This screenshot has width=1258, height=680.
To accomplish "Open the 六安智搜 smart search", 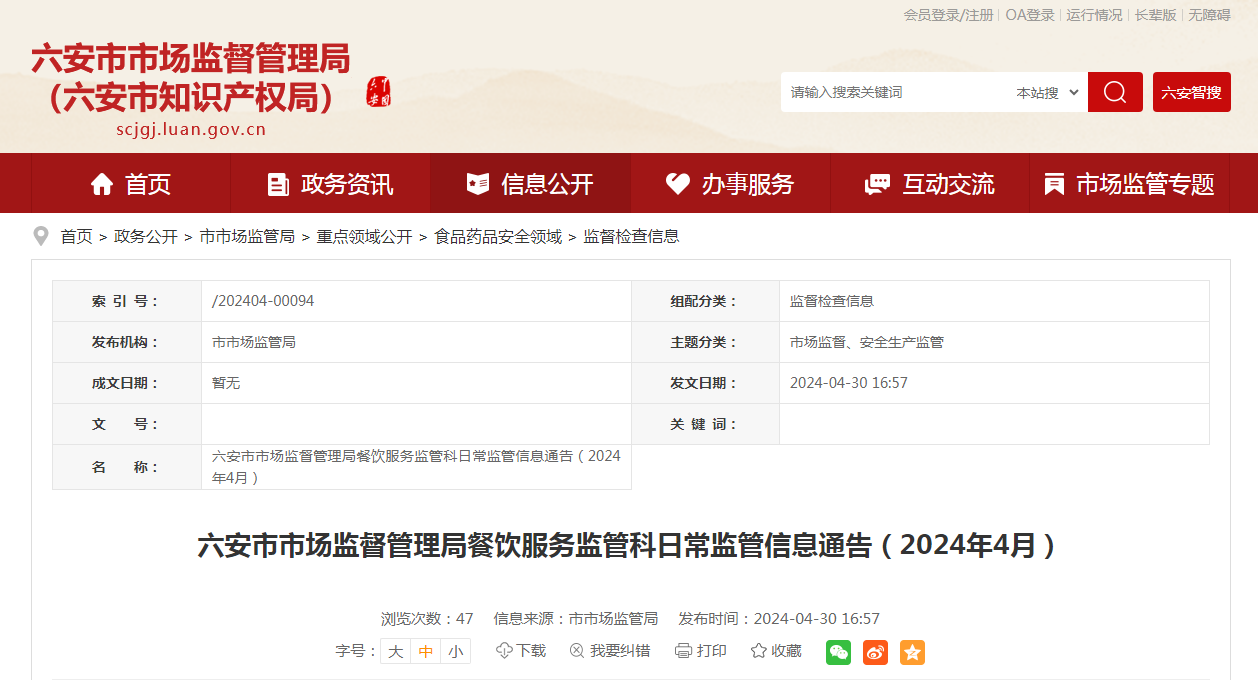I will pyautogui.click(x=1191, y=92).
